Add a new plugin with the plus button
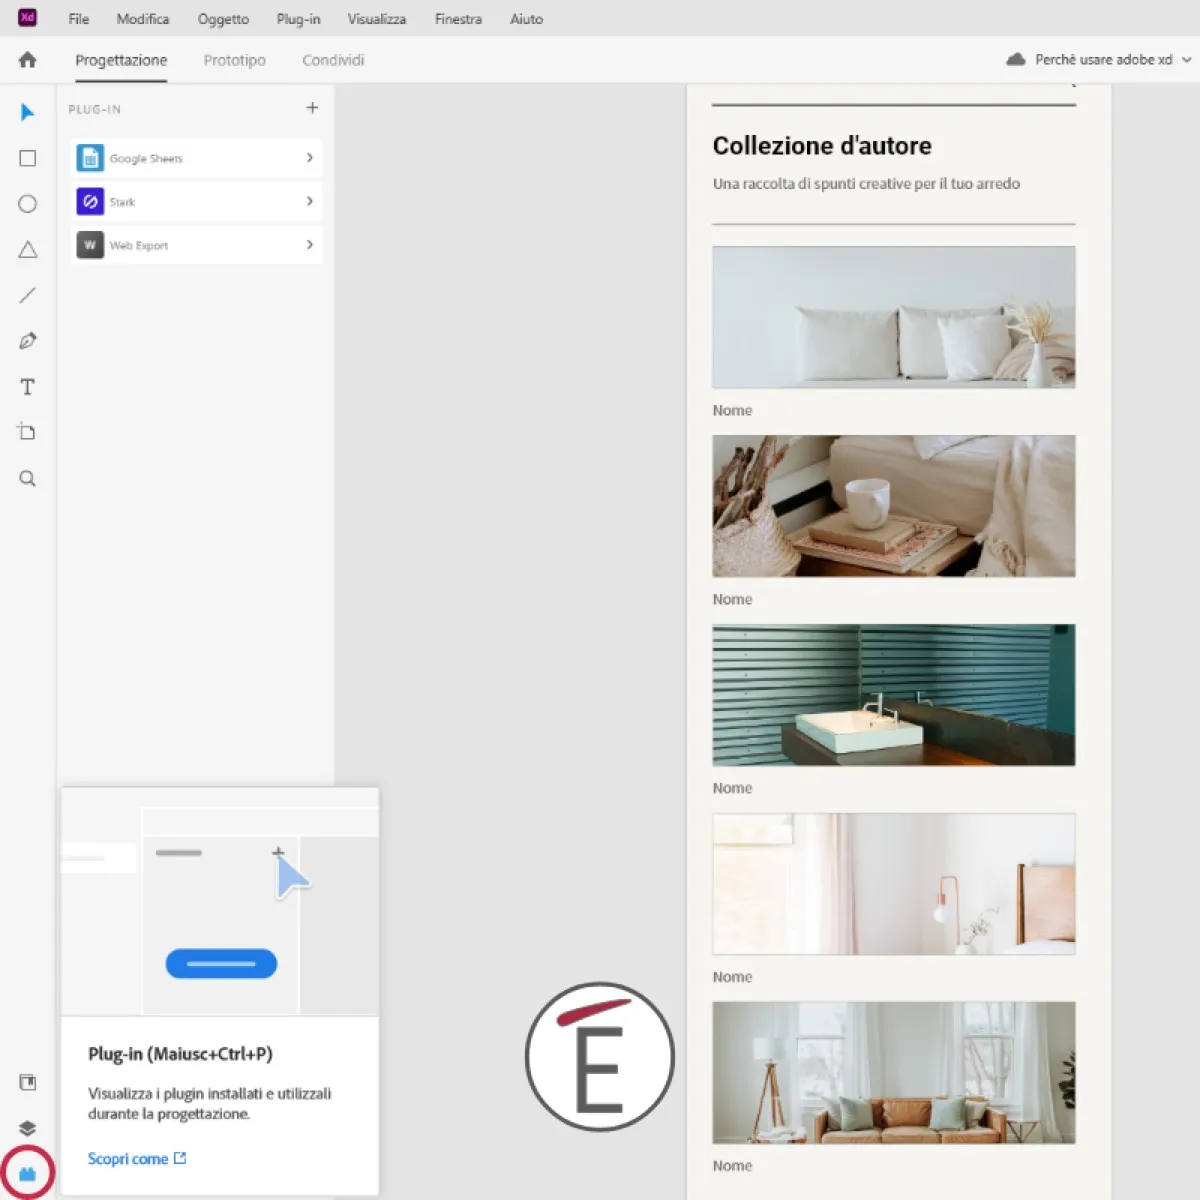 point(312,108)
